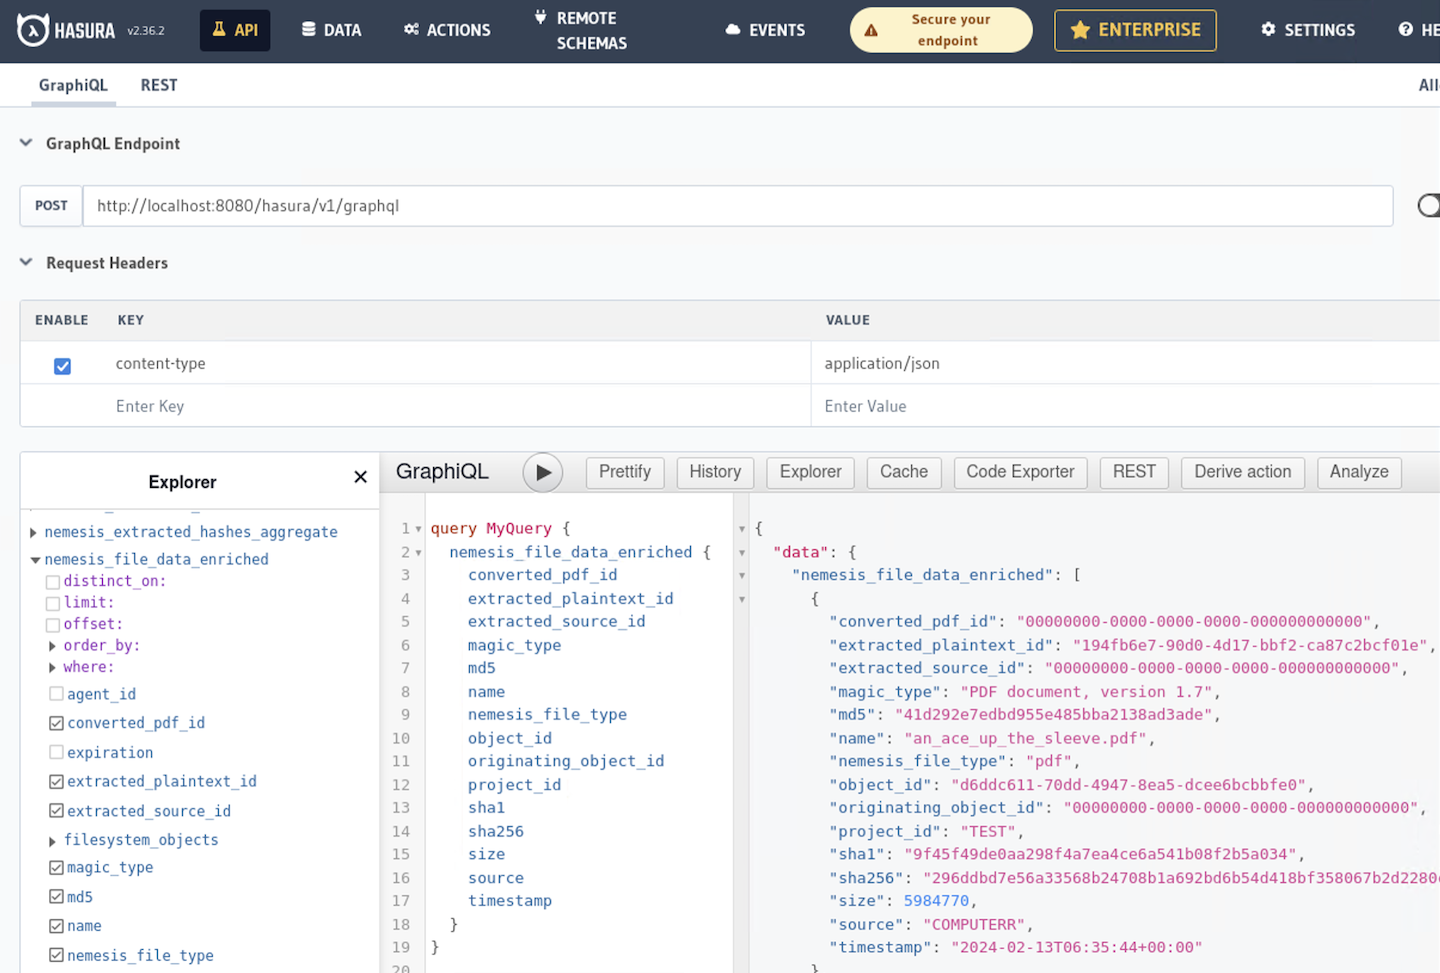The width and height of the screenshot is (1440, 973).
Task: Click the endpoint URL field
Action: pyautogui.click(x=738, y=206)
